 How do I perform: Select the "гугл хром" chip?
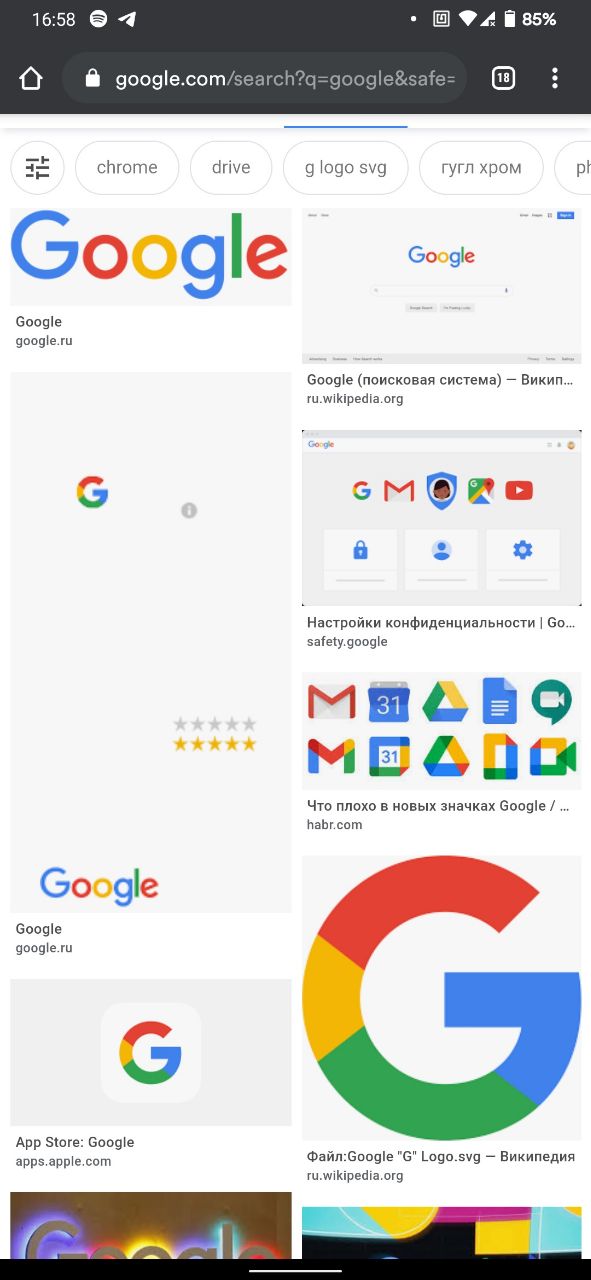click(x=481, y=168)
